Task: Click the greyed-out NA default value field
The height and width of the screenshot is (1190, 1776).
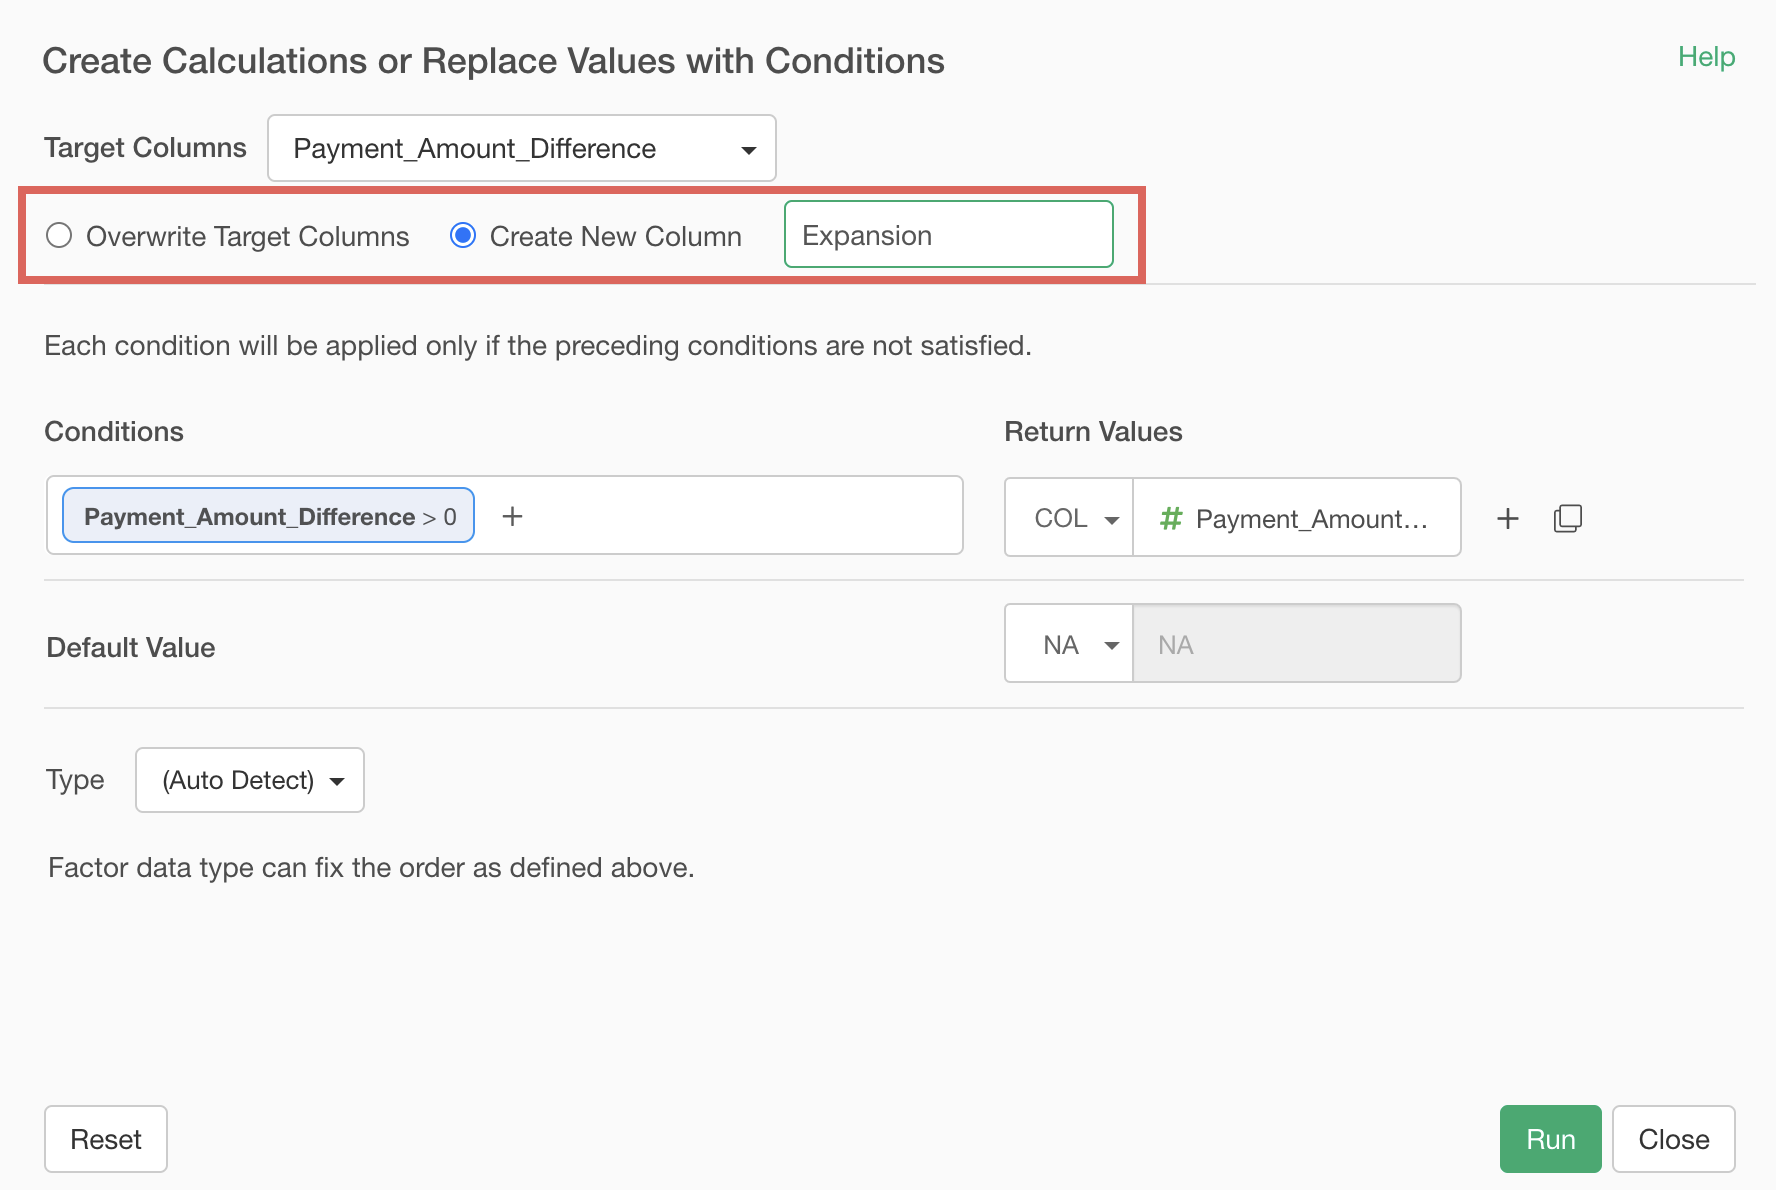Action: pos(1296,645)
